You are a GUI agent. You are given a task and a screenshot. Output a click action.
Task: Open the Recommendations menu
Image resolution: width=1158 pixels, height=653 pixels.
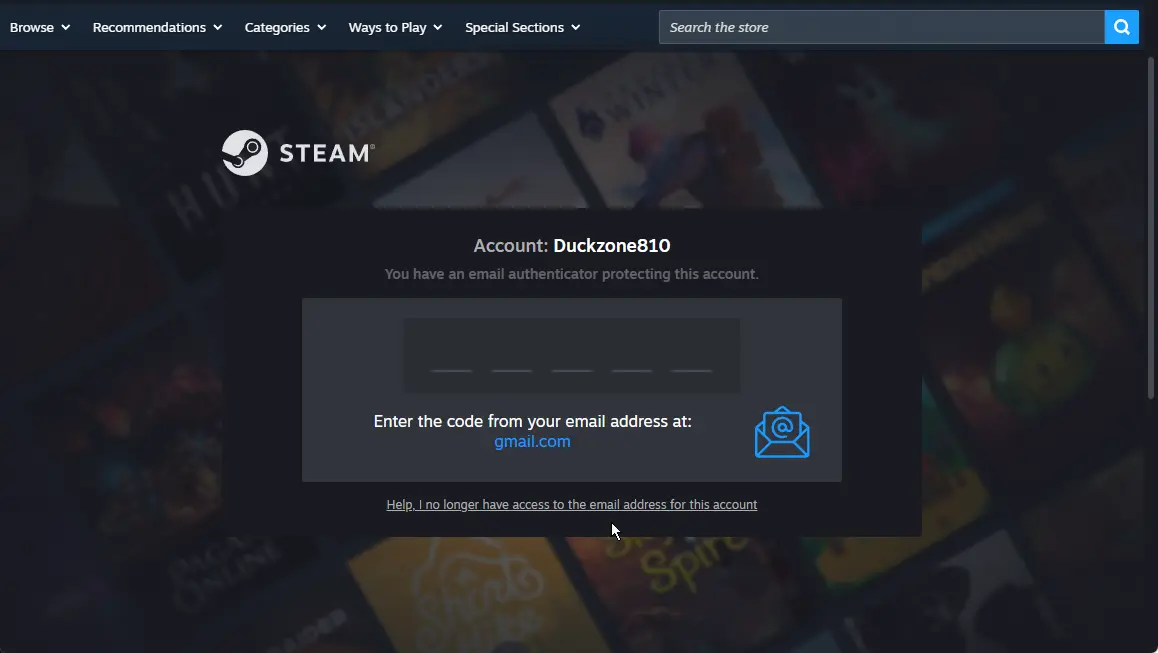coord(157,27)
